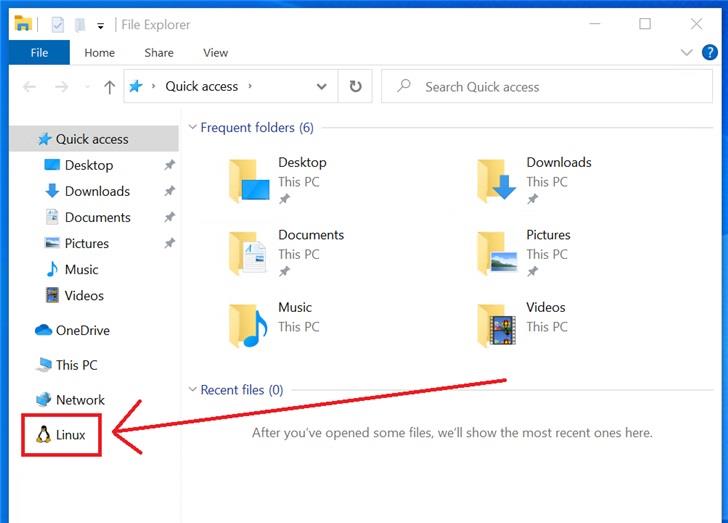The width and height of the screenshot is (728, 523).
Task: Click the pin icon beside sidebar Pictures
Action: tap(169, 243)
